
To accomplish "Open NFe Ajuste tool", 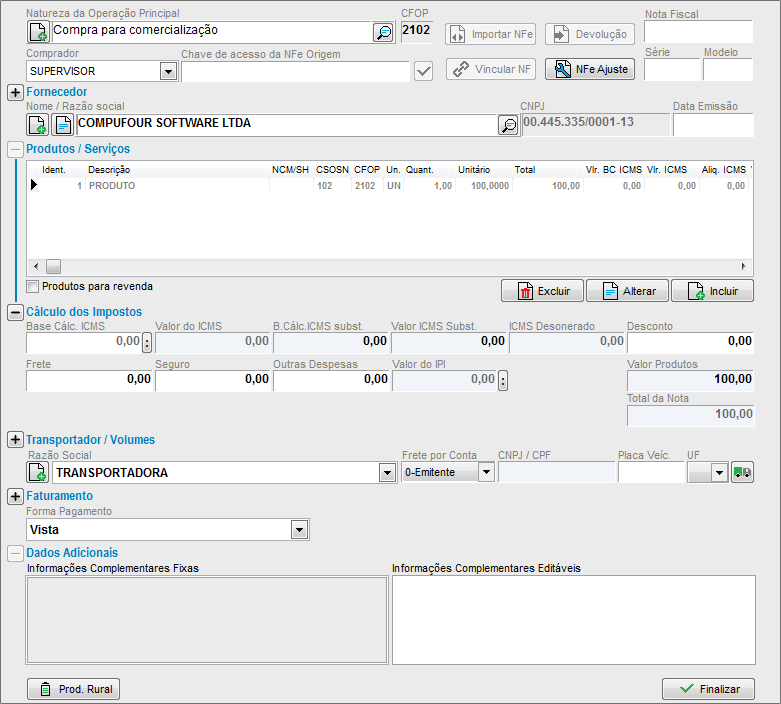I will (x=590, y=69).
